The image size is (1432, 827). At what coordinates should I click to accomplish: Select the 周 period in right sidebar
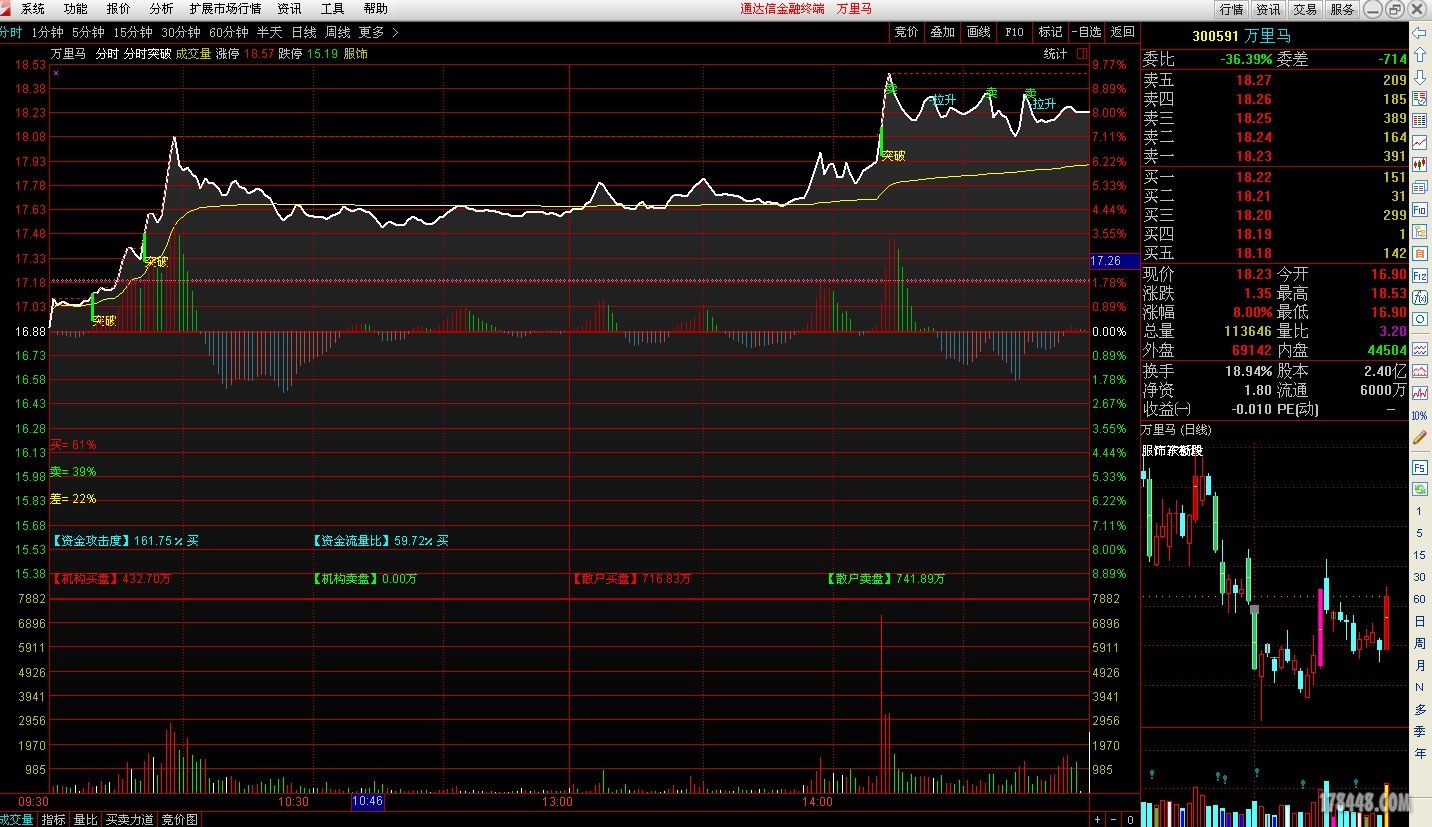(1419, 644)
